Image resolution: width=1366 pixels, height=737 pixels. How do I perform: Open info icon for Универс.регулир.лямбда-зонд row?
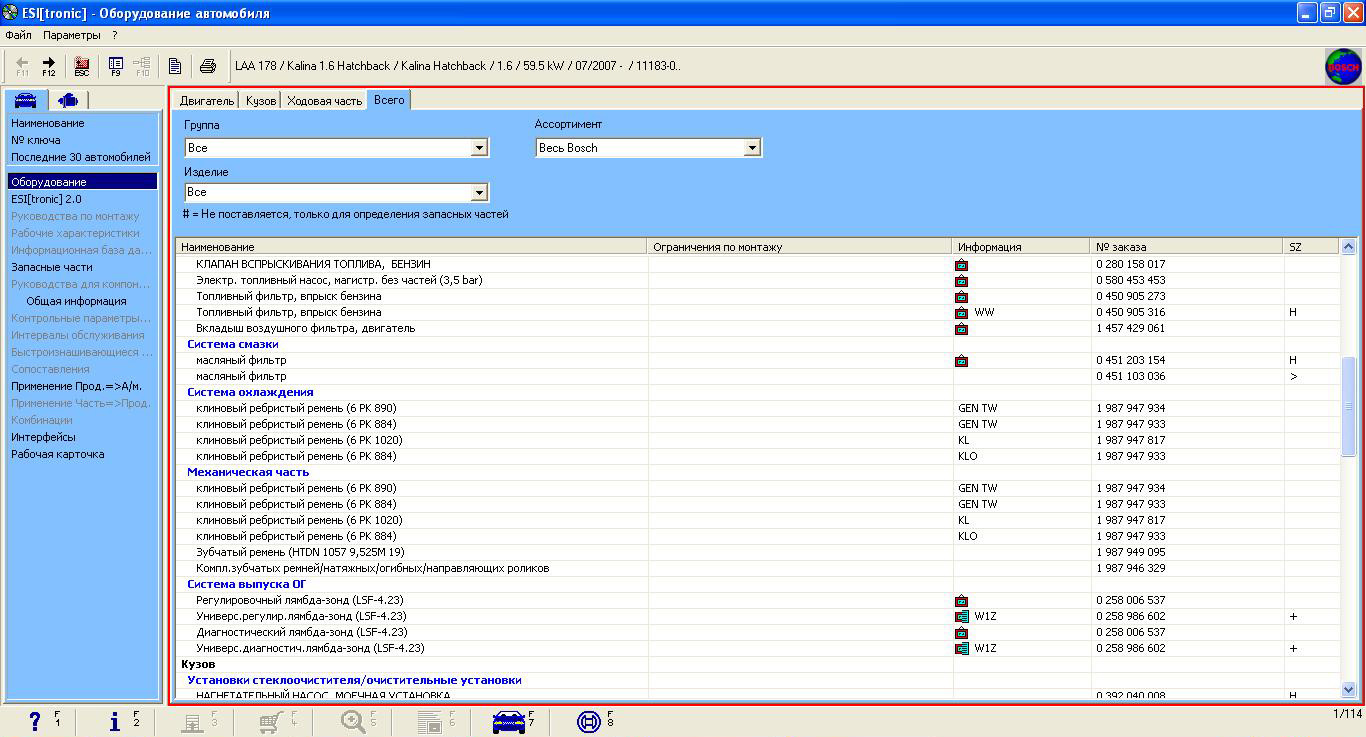961,617
